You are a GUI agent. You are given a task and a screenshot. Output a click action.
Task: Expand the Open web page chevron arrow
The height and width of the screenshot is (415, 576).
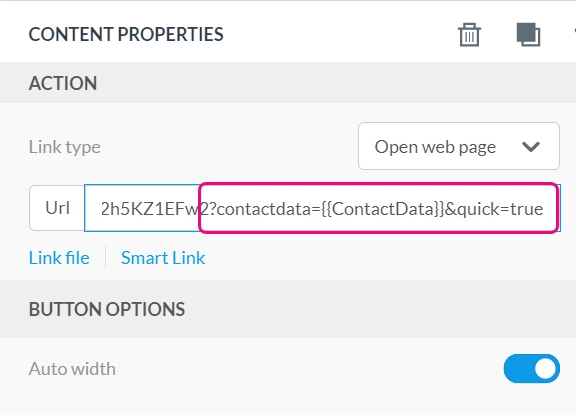click(531, 147)
